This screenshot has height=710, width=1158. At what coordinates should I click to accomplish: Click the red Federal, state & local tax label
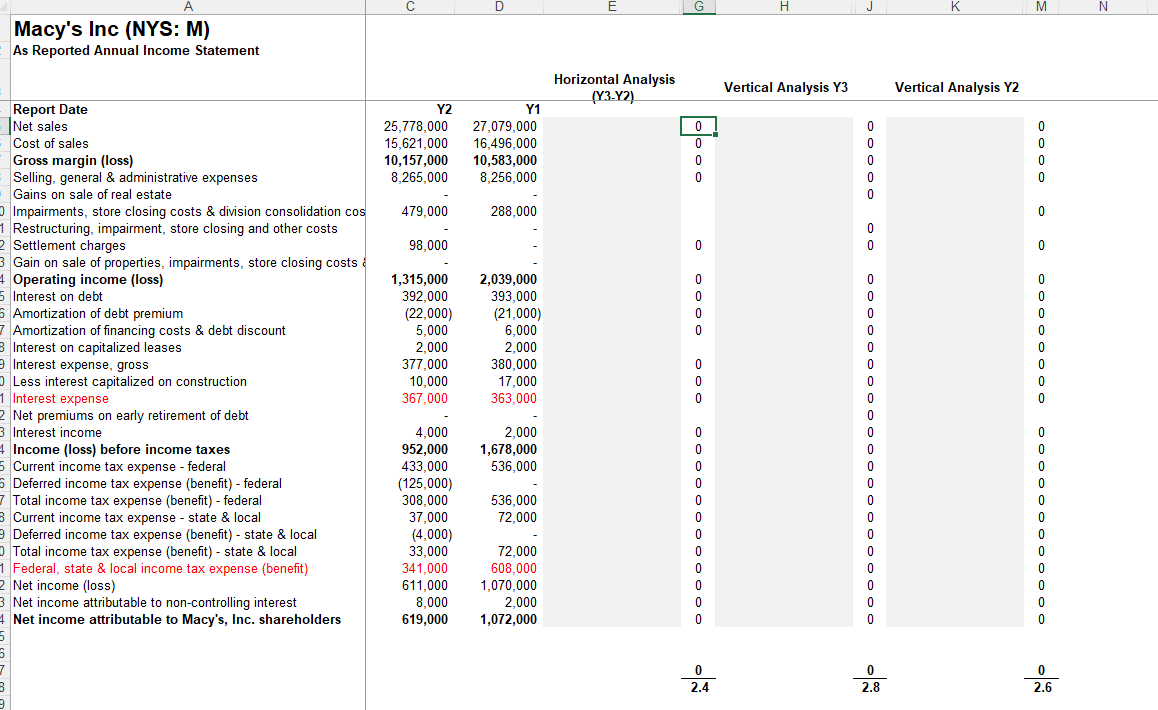pyautogui.click(x=160, y=568)
